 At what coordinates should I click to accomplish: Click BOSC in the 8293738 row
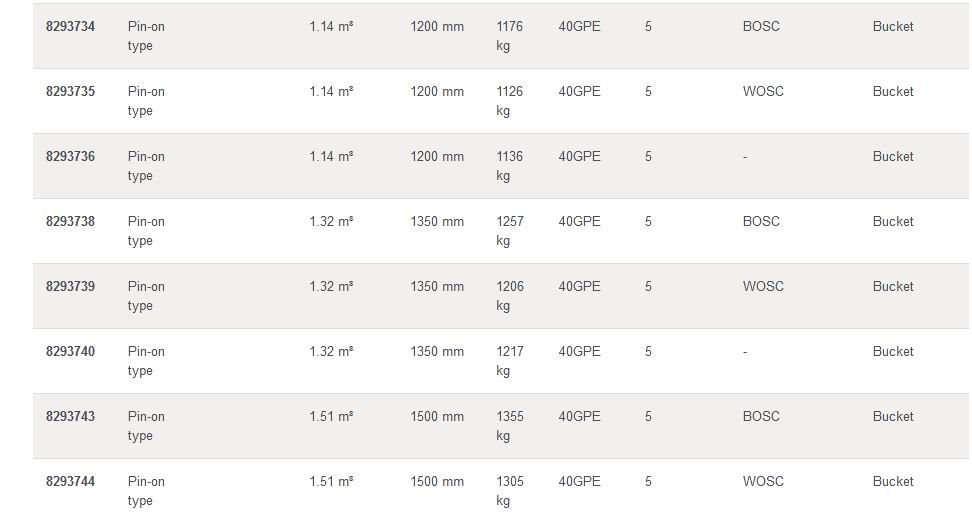(761, 222)
